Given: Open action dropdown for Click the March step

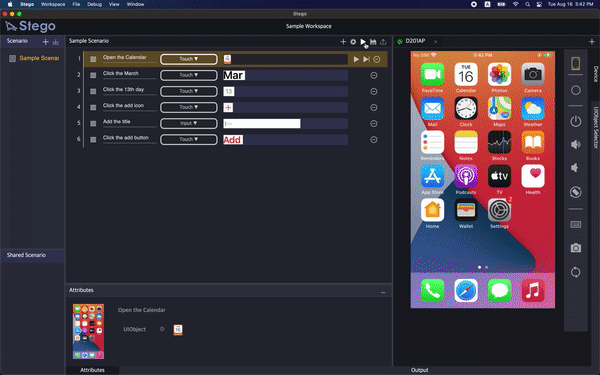Looking at the screenshot, I should (189, 75).
